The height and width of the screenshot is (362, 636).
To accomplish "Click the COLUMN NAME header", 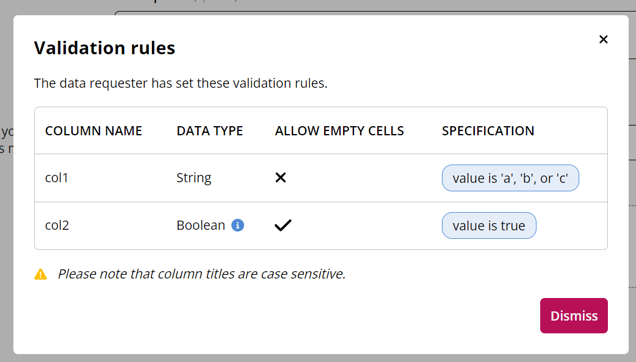I will (94, 131).
